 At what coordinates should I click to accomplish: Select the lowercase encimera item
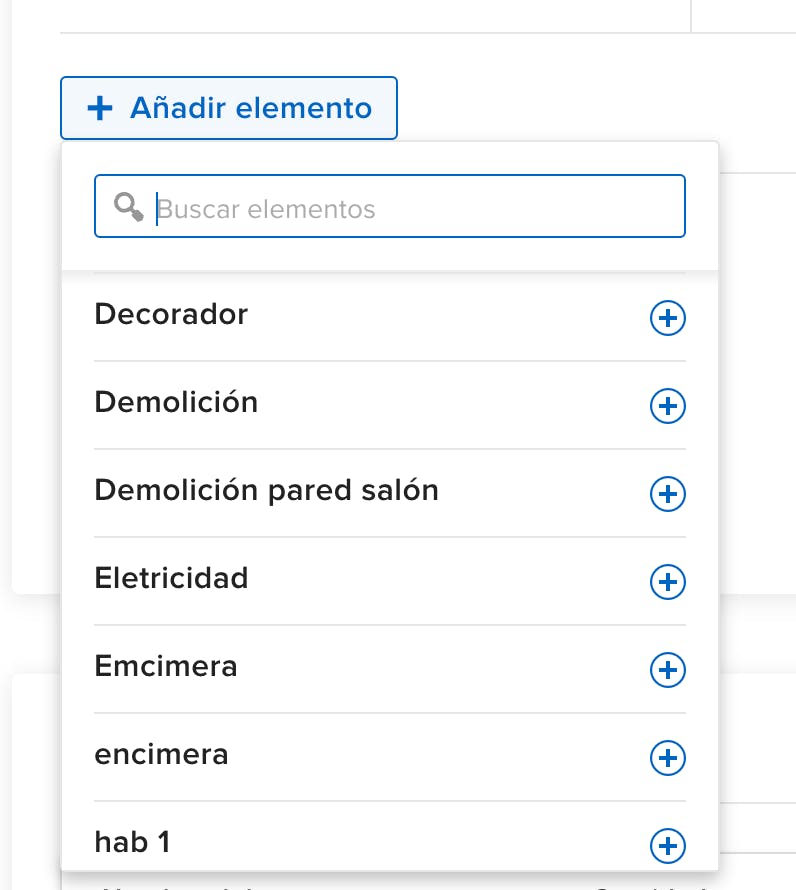[161, 754]
